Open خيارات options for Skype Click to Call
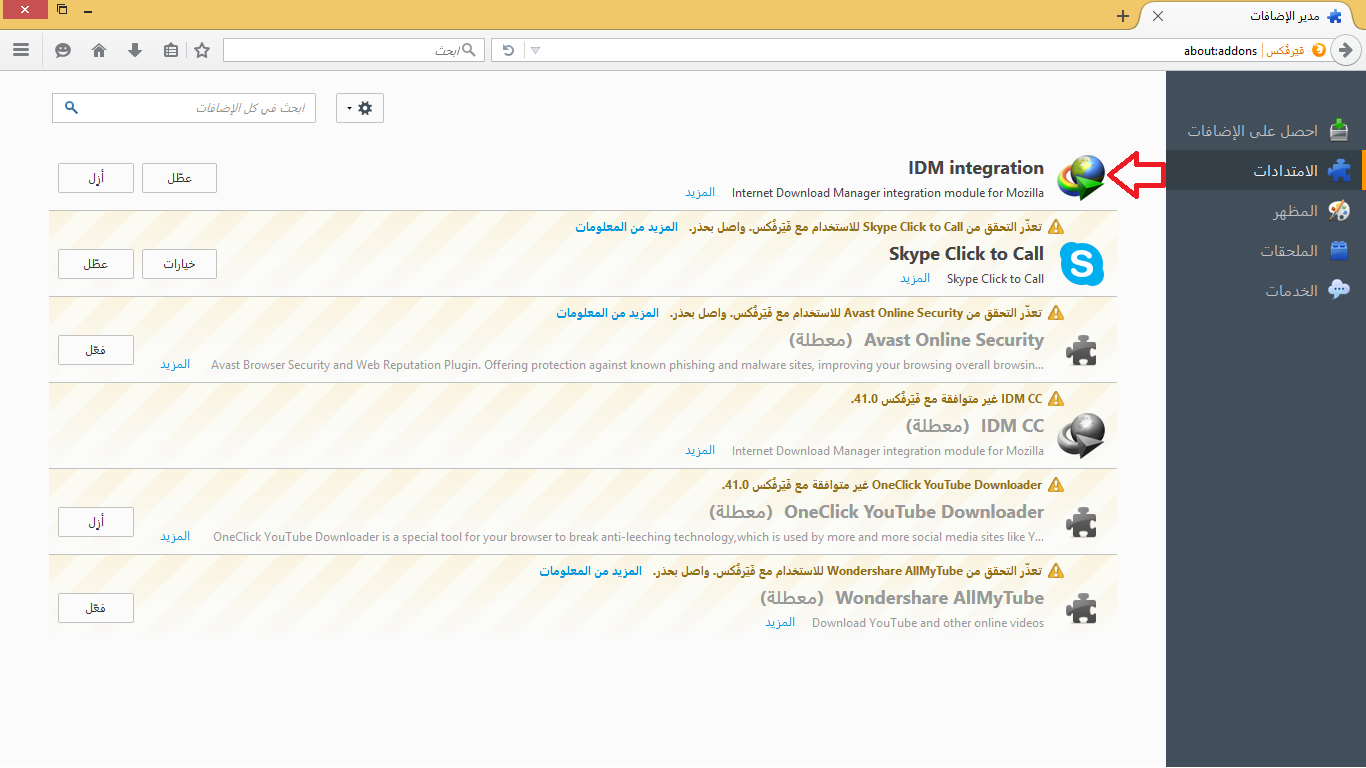This screenshot has height=768, width=1366. 179,264
